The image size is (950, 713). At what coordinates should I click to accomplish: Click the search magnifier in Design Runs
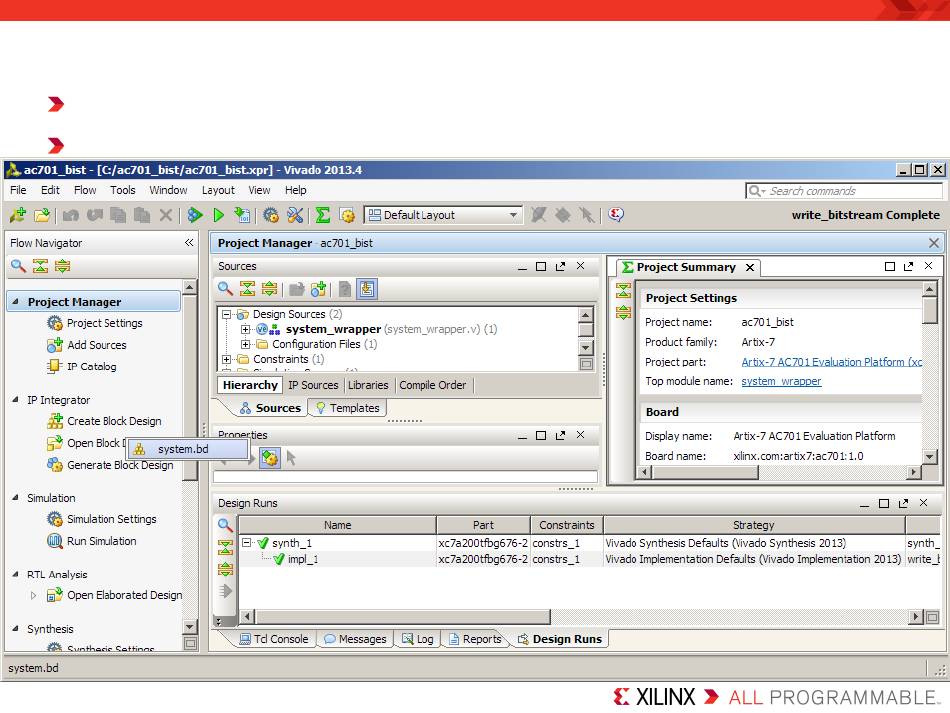(225, 525)
